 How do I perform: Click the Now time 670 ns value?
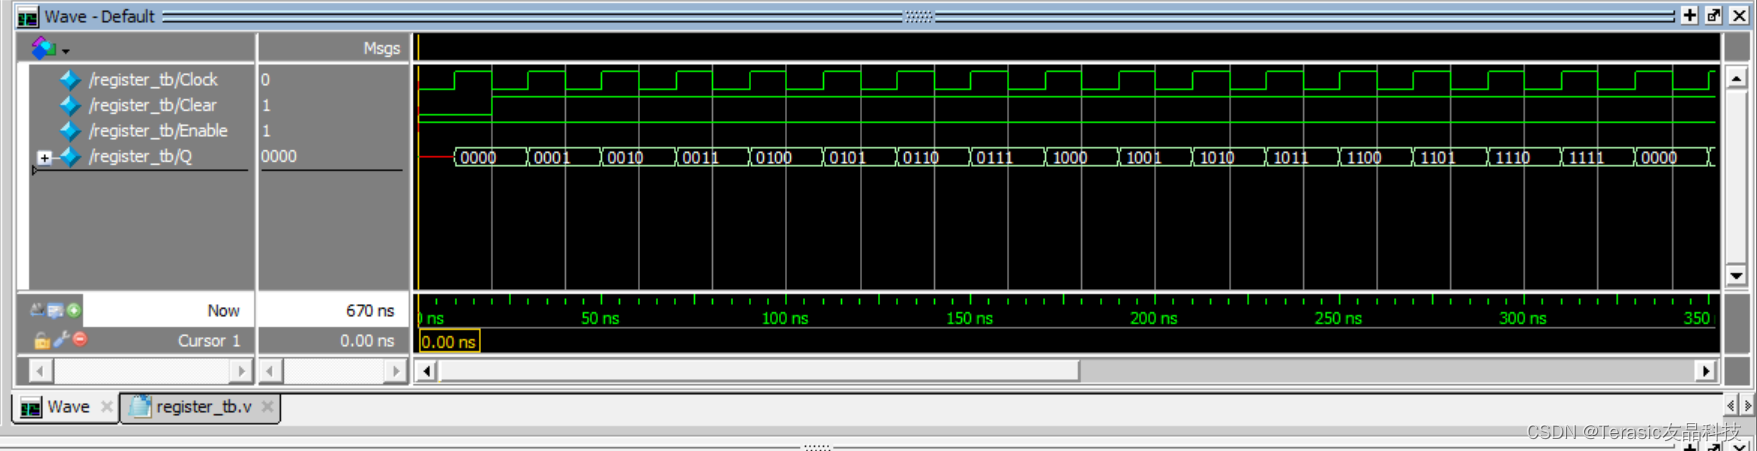click(x=370, y=311)
